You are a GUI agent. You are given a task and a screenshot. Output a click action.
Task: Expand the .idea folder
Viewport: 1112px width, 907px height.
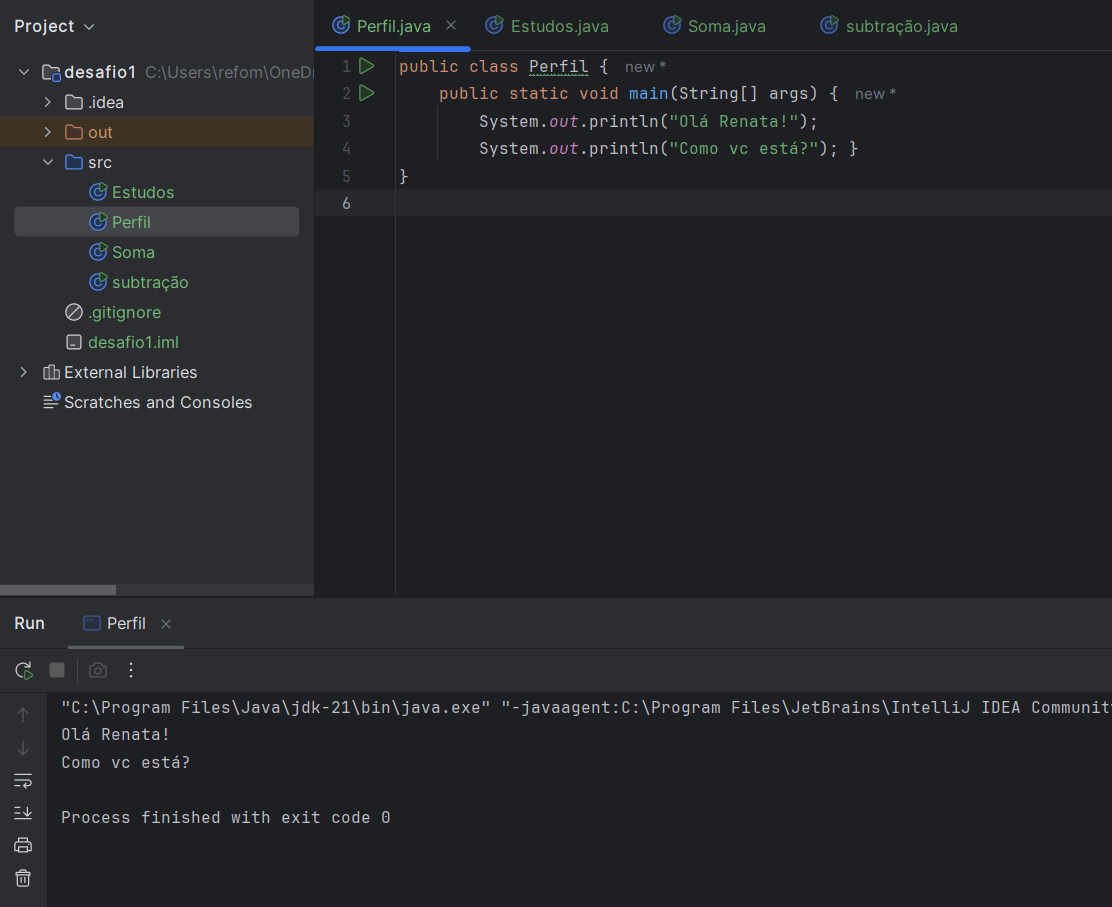tap(48, 102)
